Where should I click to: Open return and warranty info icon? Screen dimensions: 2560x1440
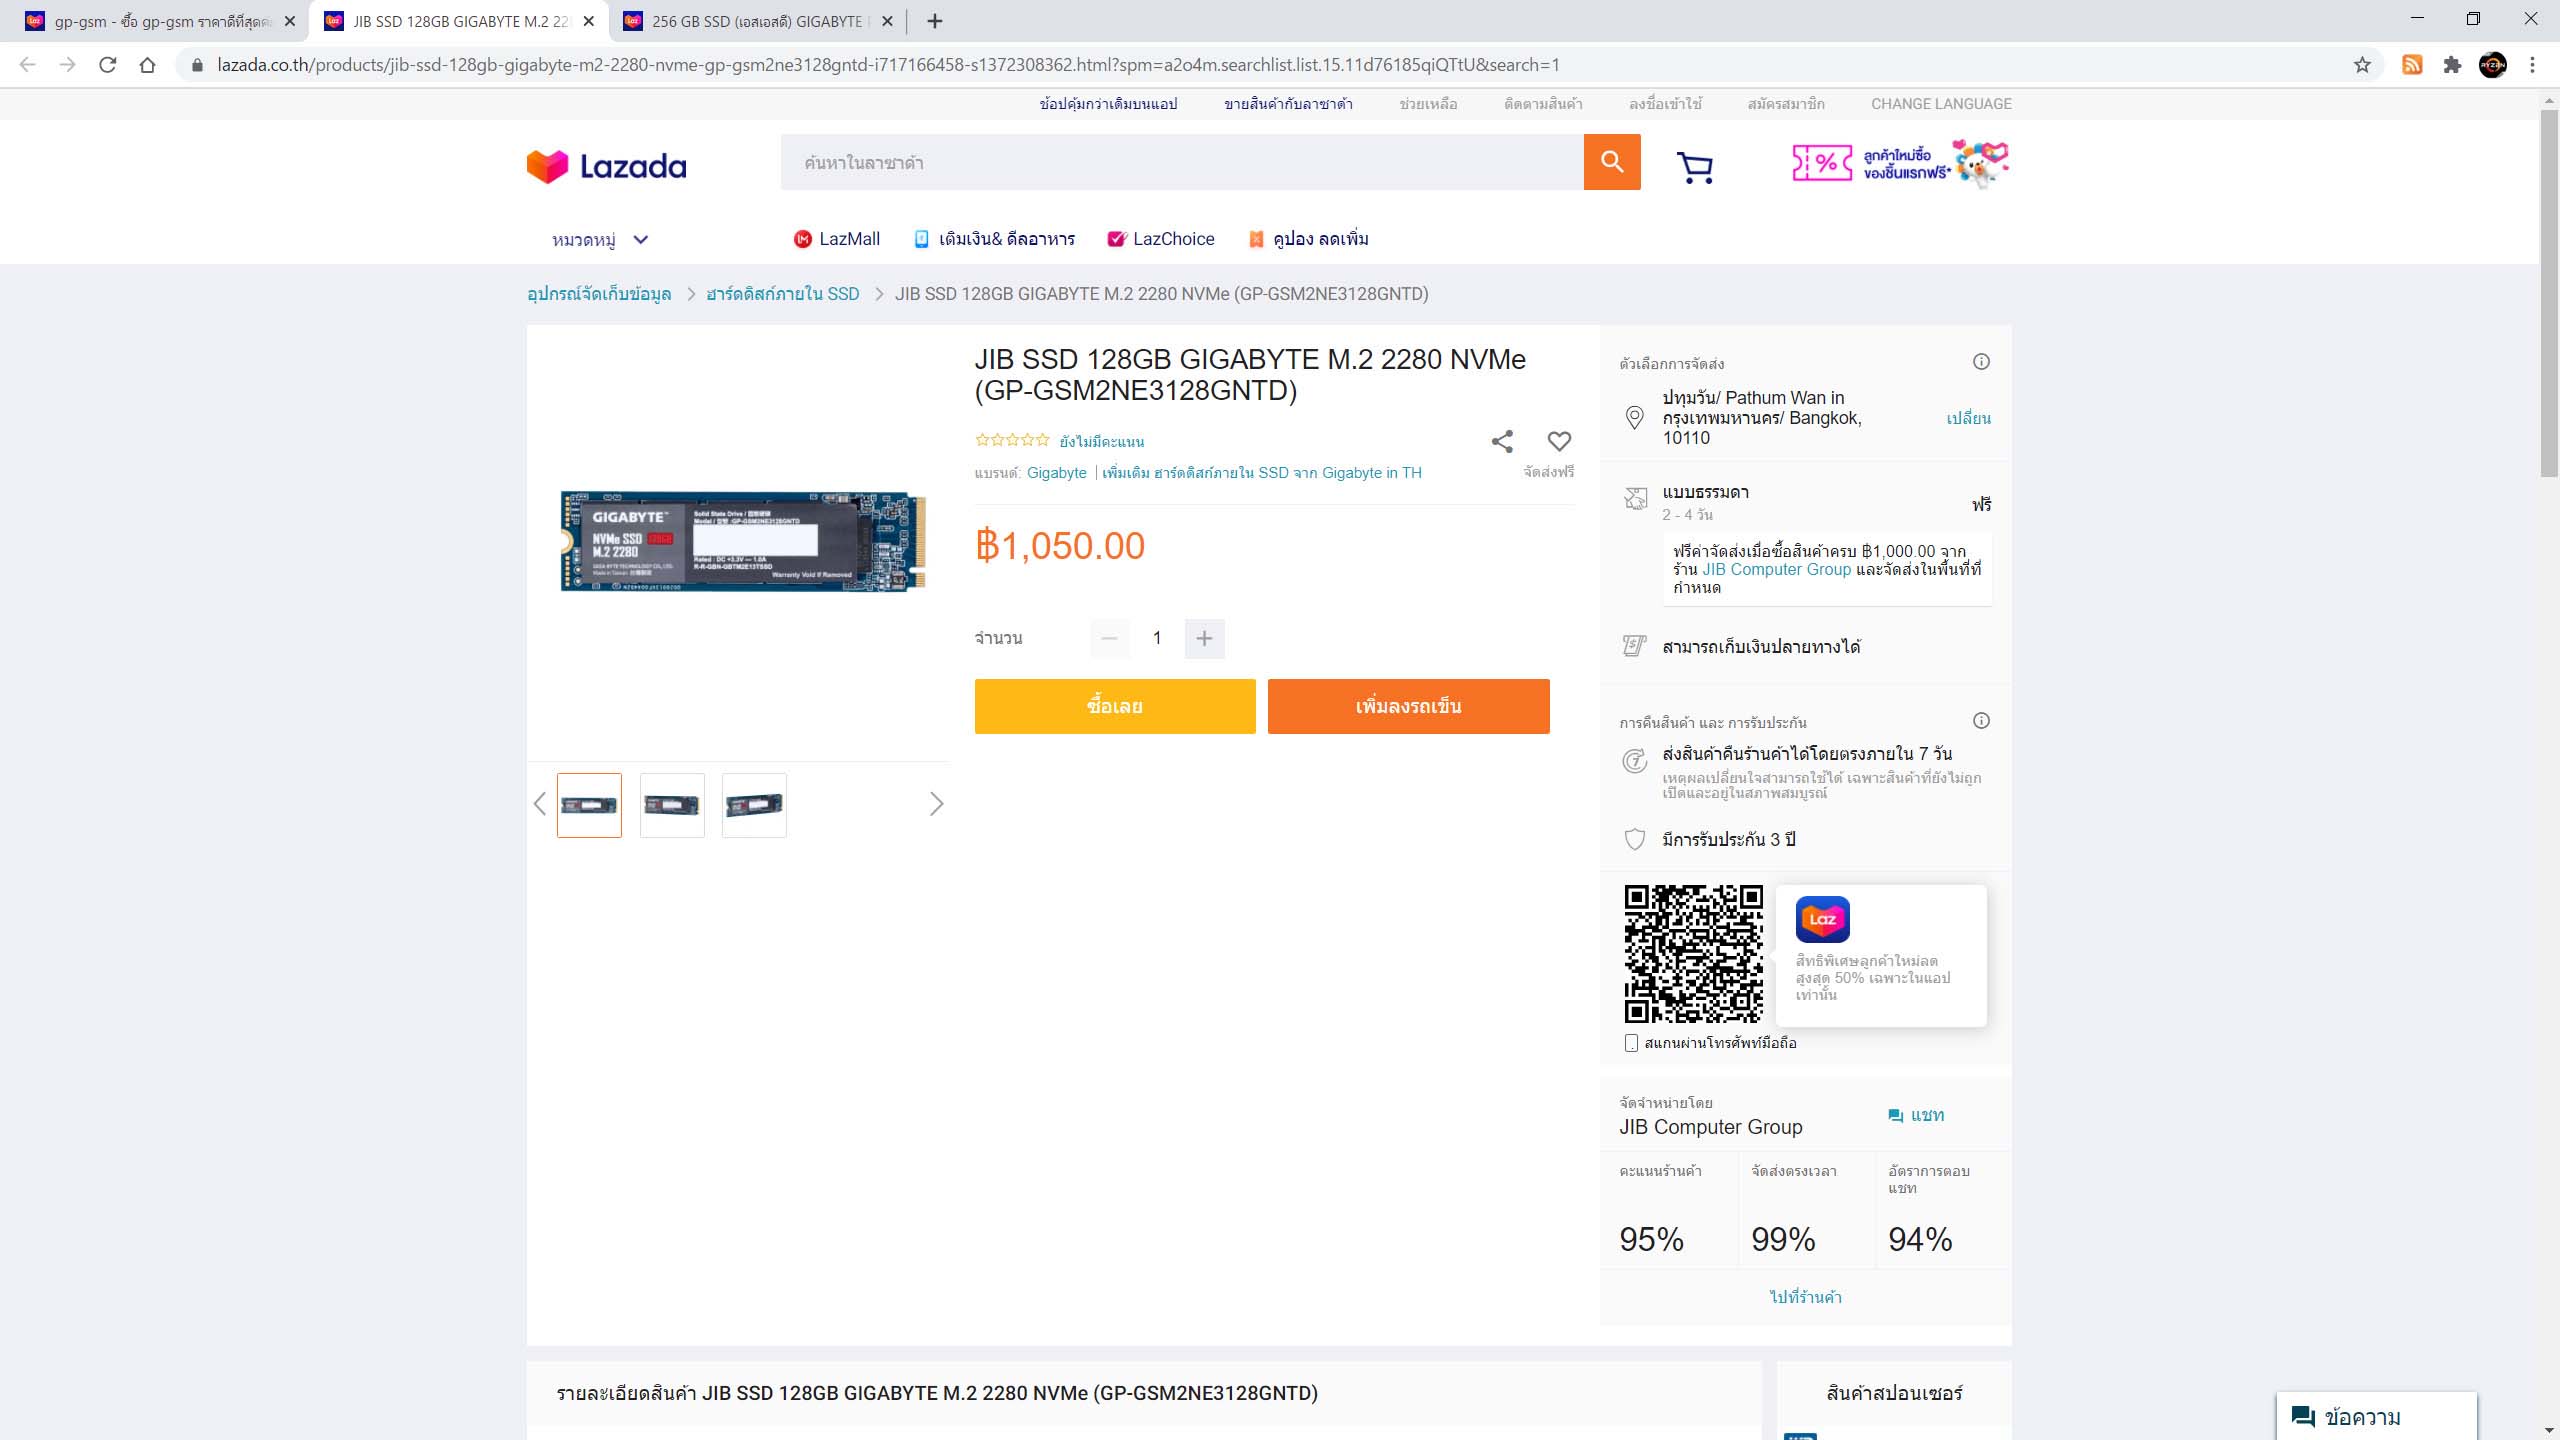click(x=1981, y=721)
